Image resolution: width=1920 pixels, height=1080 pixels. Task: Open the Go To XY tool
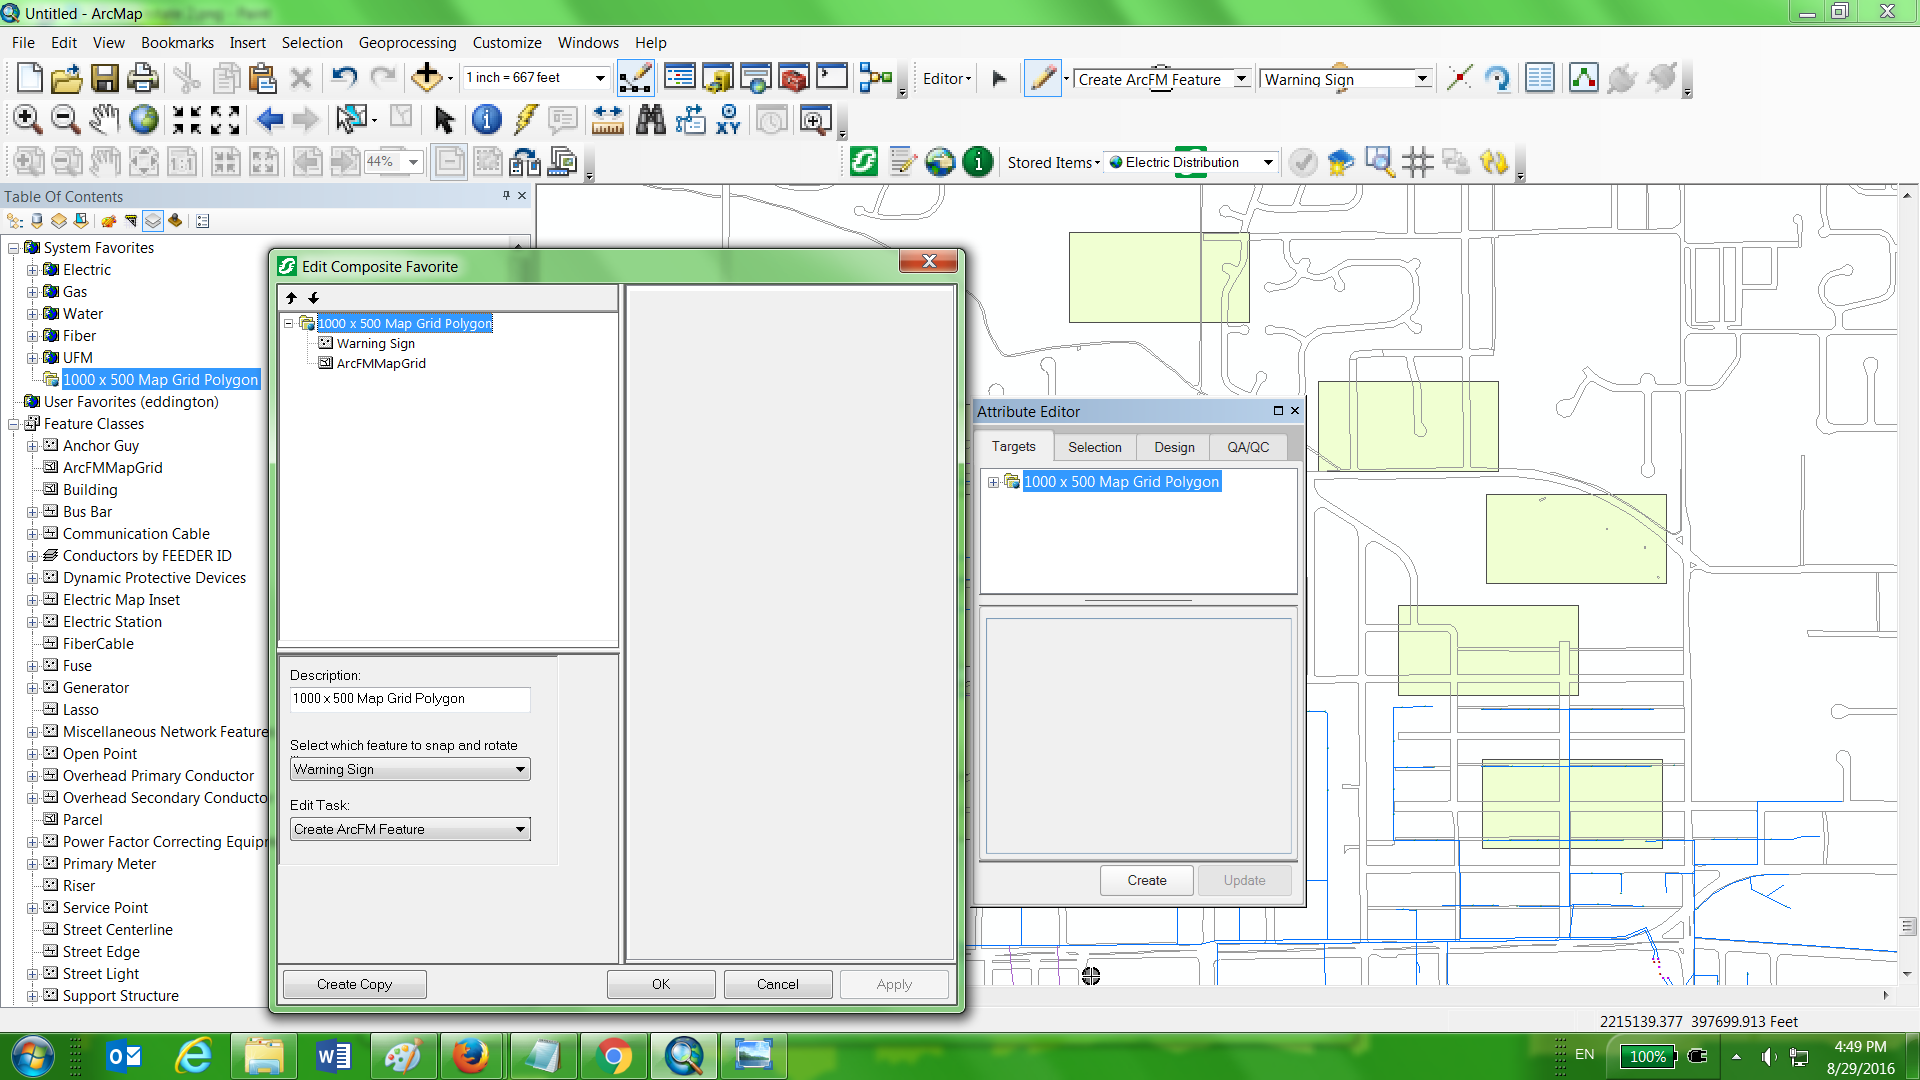(x=729, y=119)
